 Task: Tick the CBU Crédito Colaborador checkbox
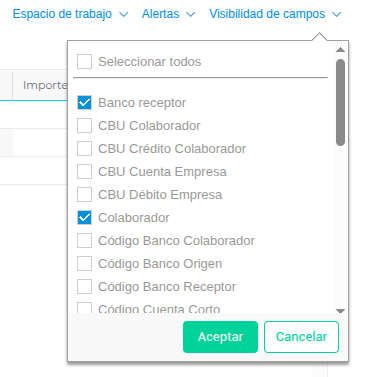84,149
